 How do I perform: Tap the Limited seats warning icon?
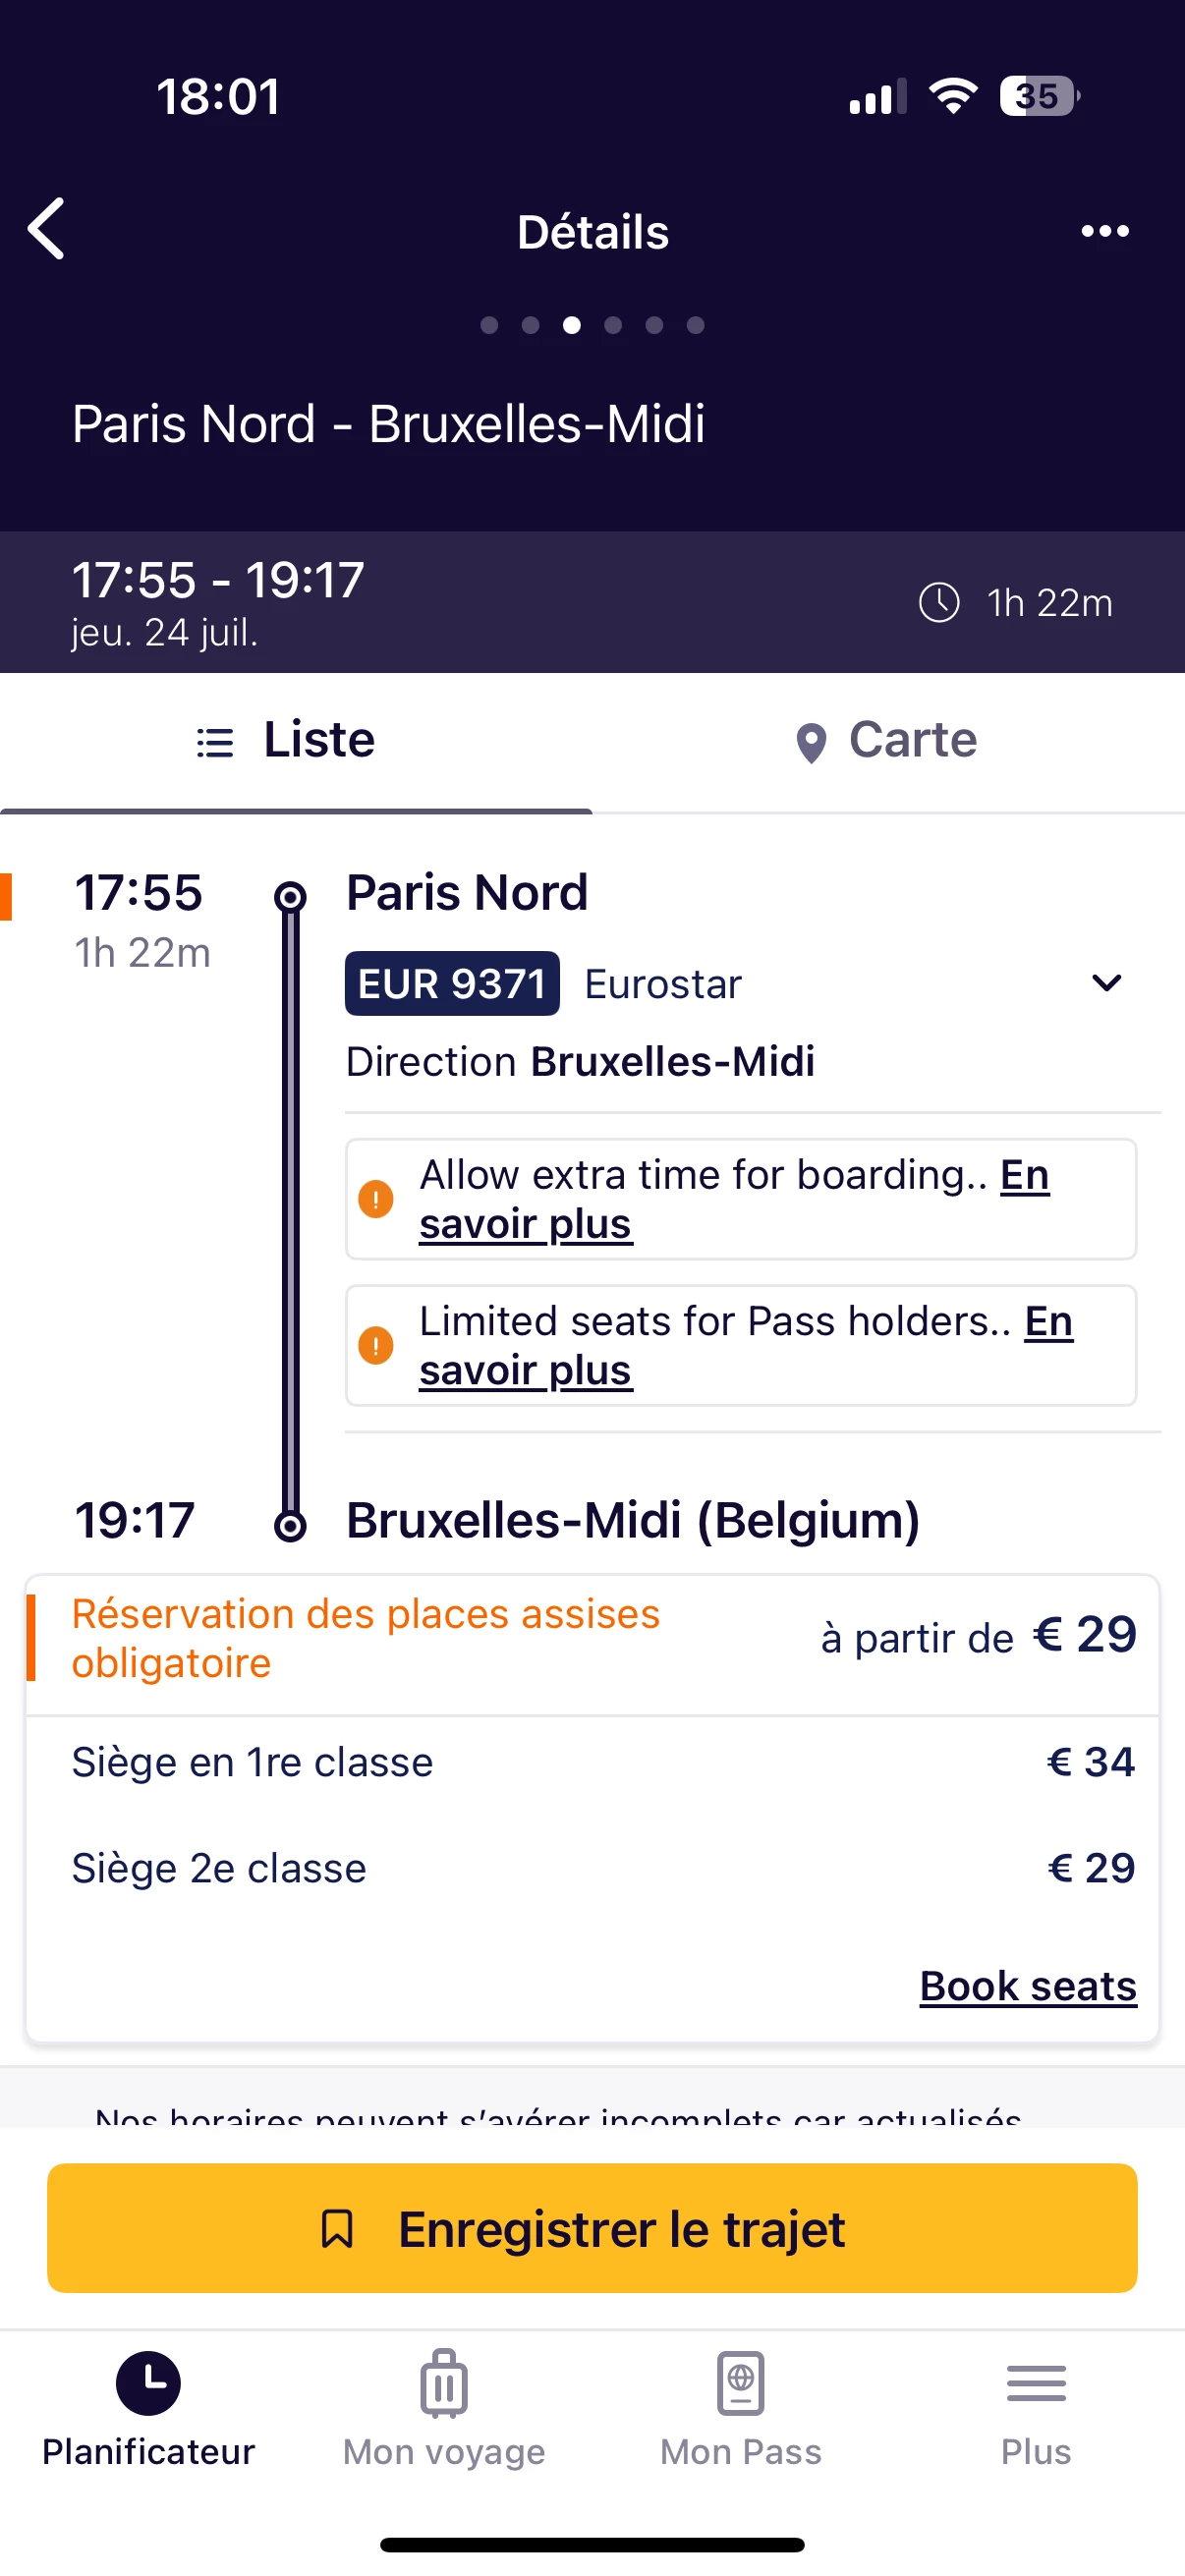click(x=376, y=1345)
